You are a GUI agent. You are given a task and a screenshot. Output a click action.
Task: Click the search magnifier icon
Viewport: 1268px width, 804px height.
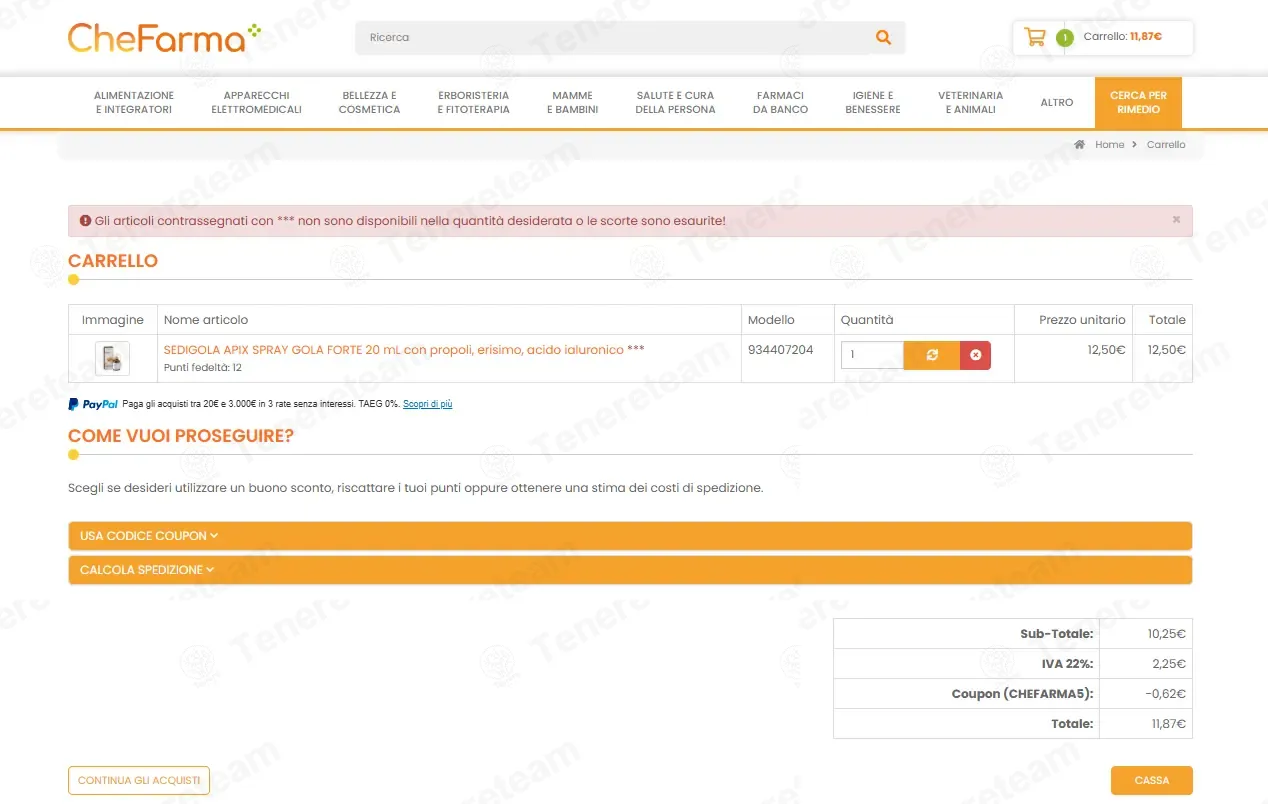[x=883, y=37]
